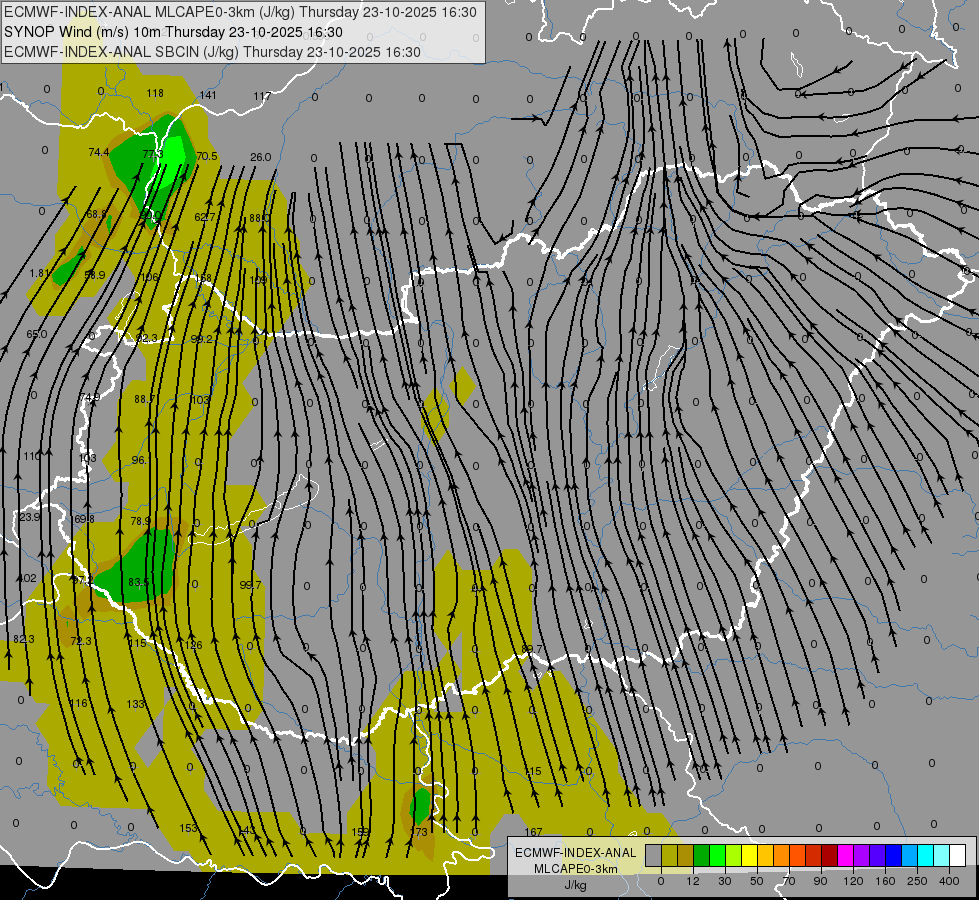The height and width of the screenshot is (900, 979).
Task: Choose the orange-red legend swatch
Action: tap(798, 855)
